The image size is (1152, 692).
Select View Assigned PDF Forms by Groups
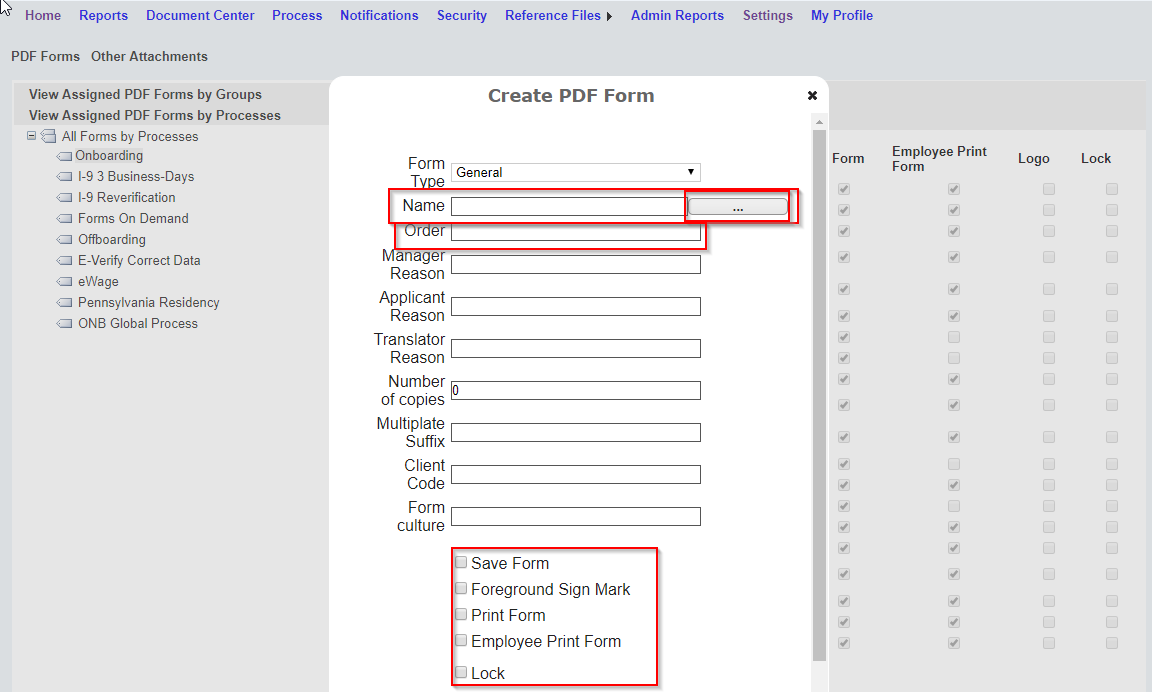[145, 94]
